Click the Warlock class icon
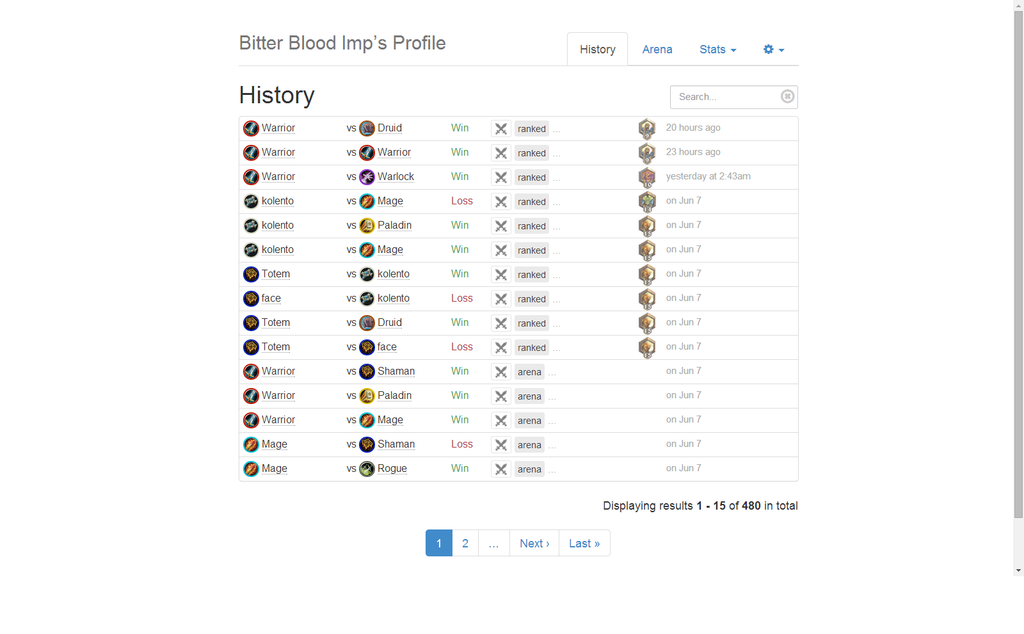Image resolution: width=1024 pixels, height=634 pixels. [x=367, y=177]
